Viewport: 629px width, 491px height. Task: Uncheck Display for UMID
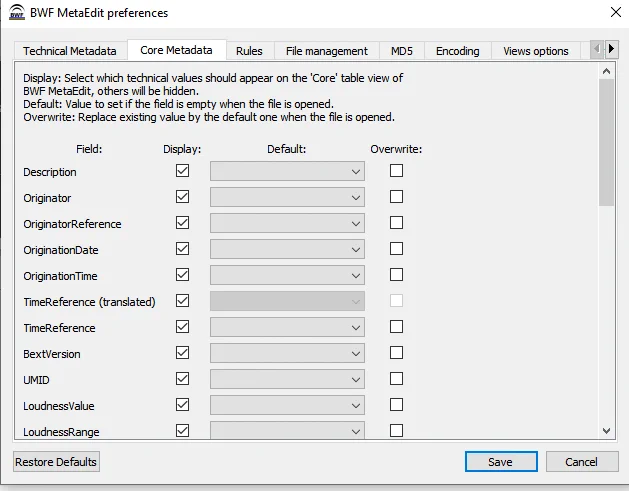click(x=183, y=379)
